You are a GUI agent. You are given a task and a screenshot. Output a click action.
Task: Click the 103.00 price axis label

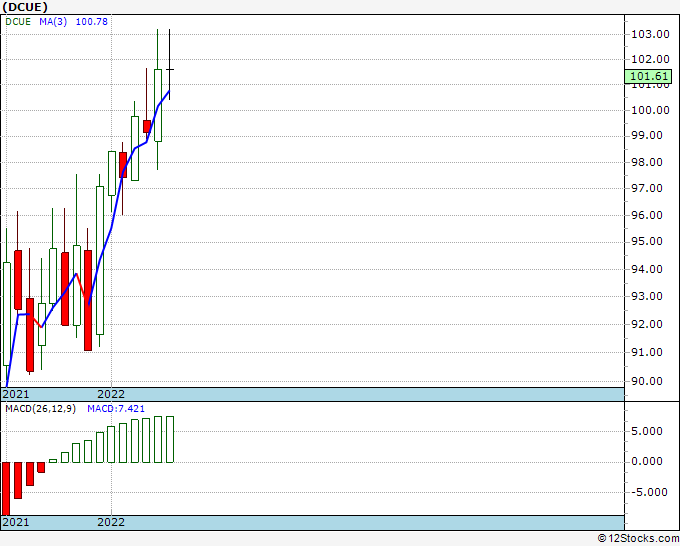click(650, 34)
